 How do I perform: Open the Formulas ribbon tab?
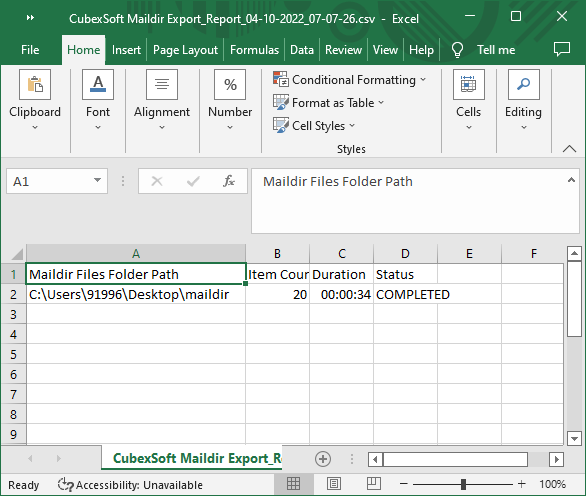coord(254,50)
